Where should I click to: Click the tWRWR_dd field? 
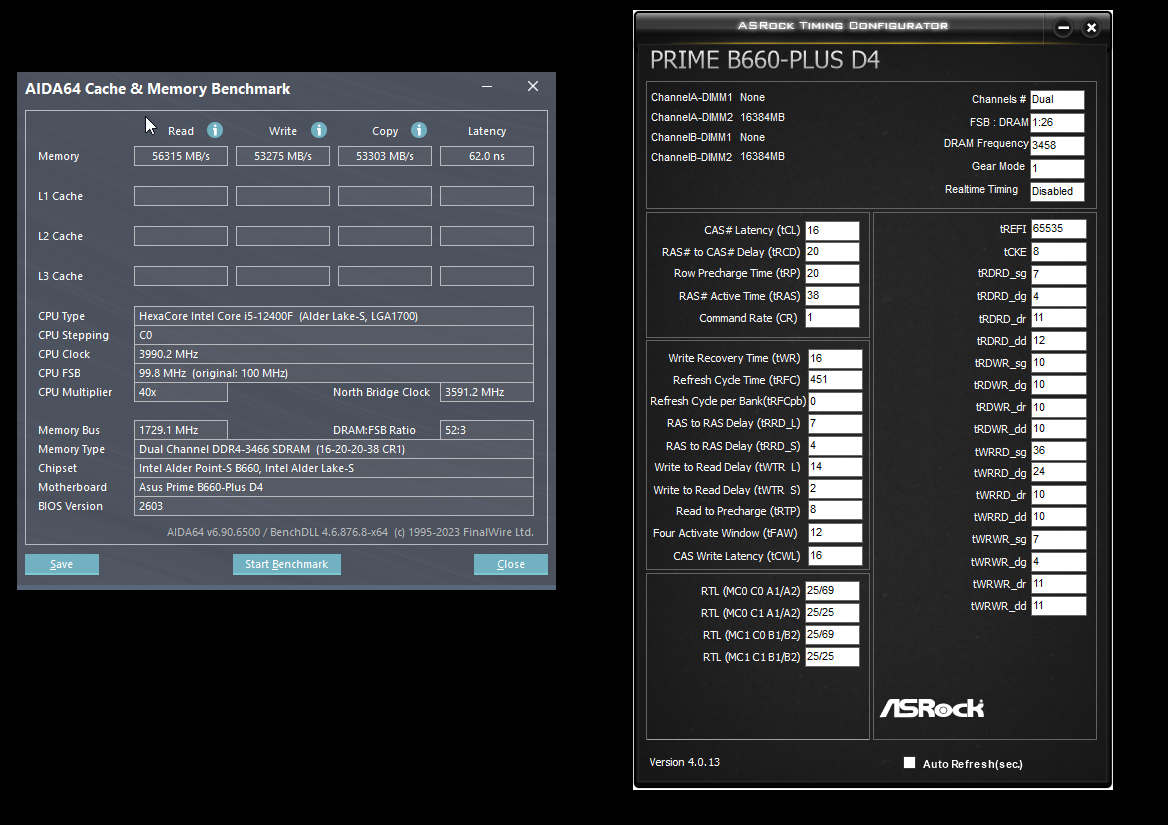(1058, 606)
